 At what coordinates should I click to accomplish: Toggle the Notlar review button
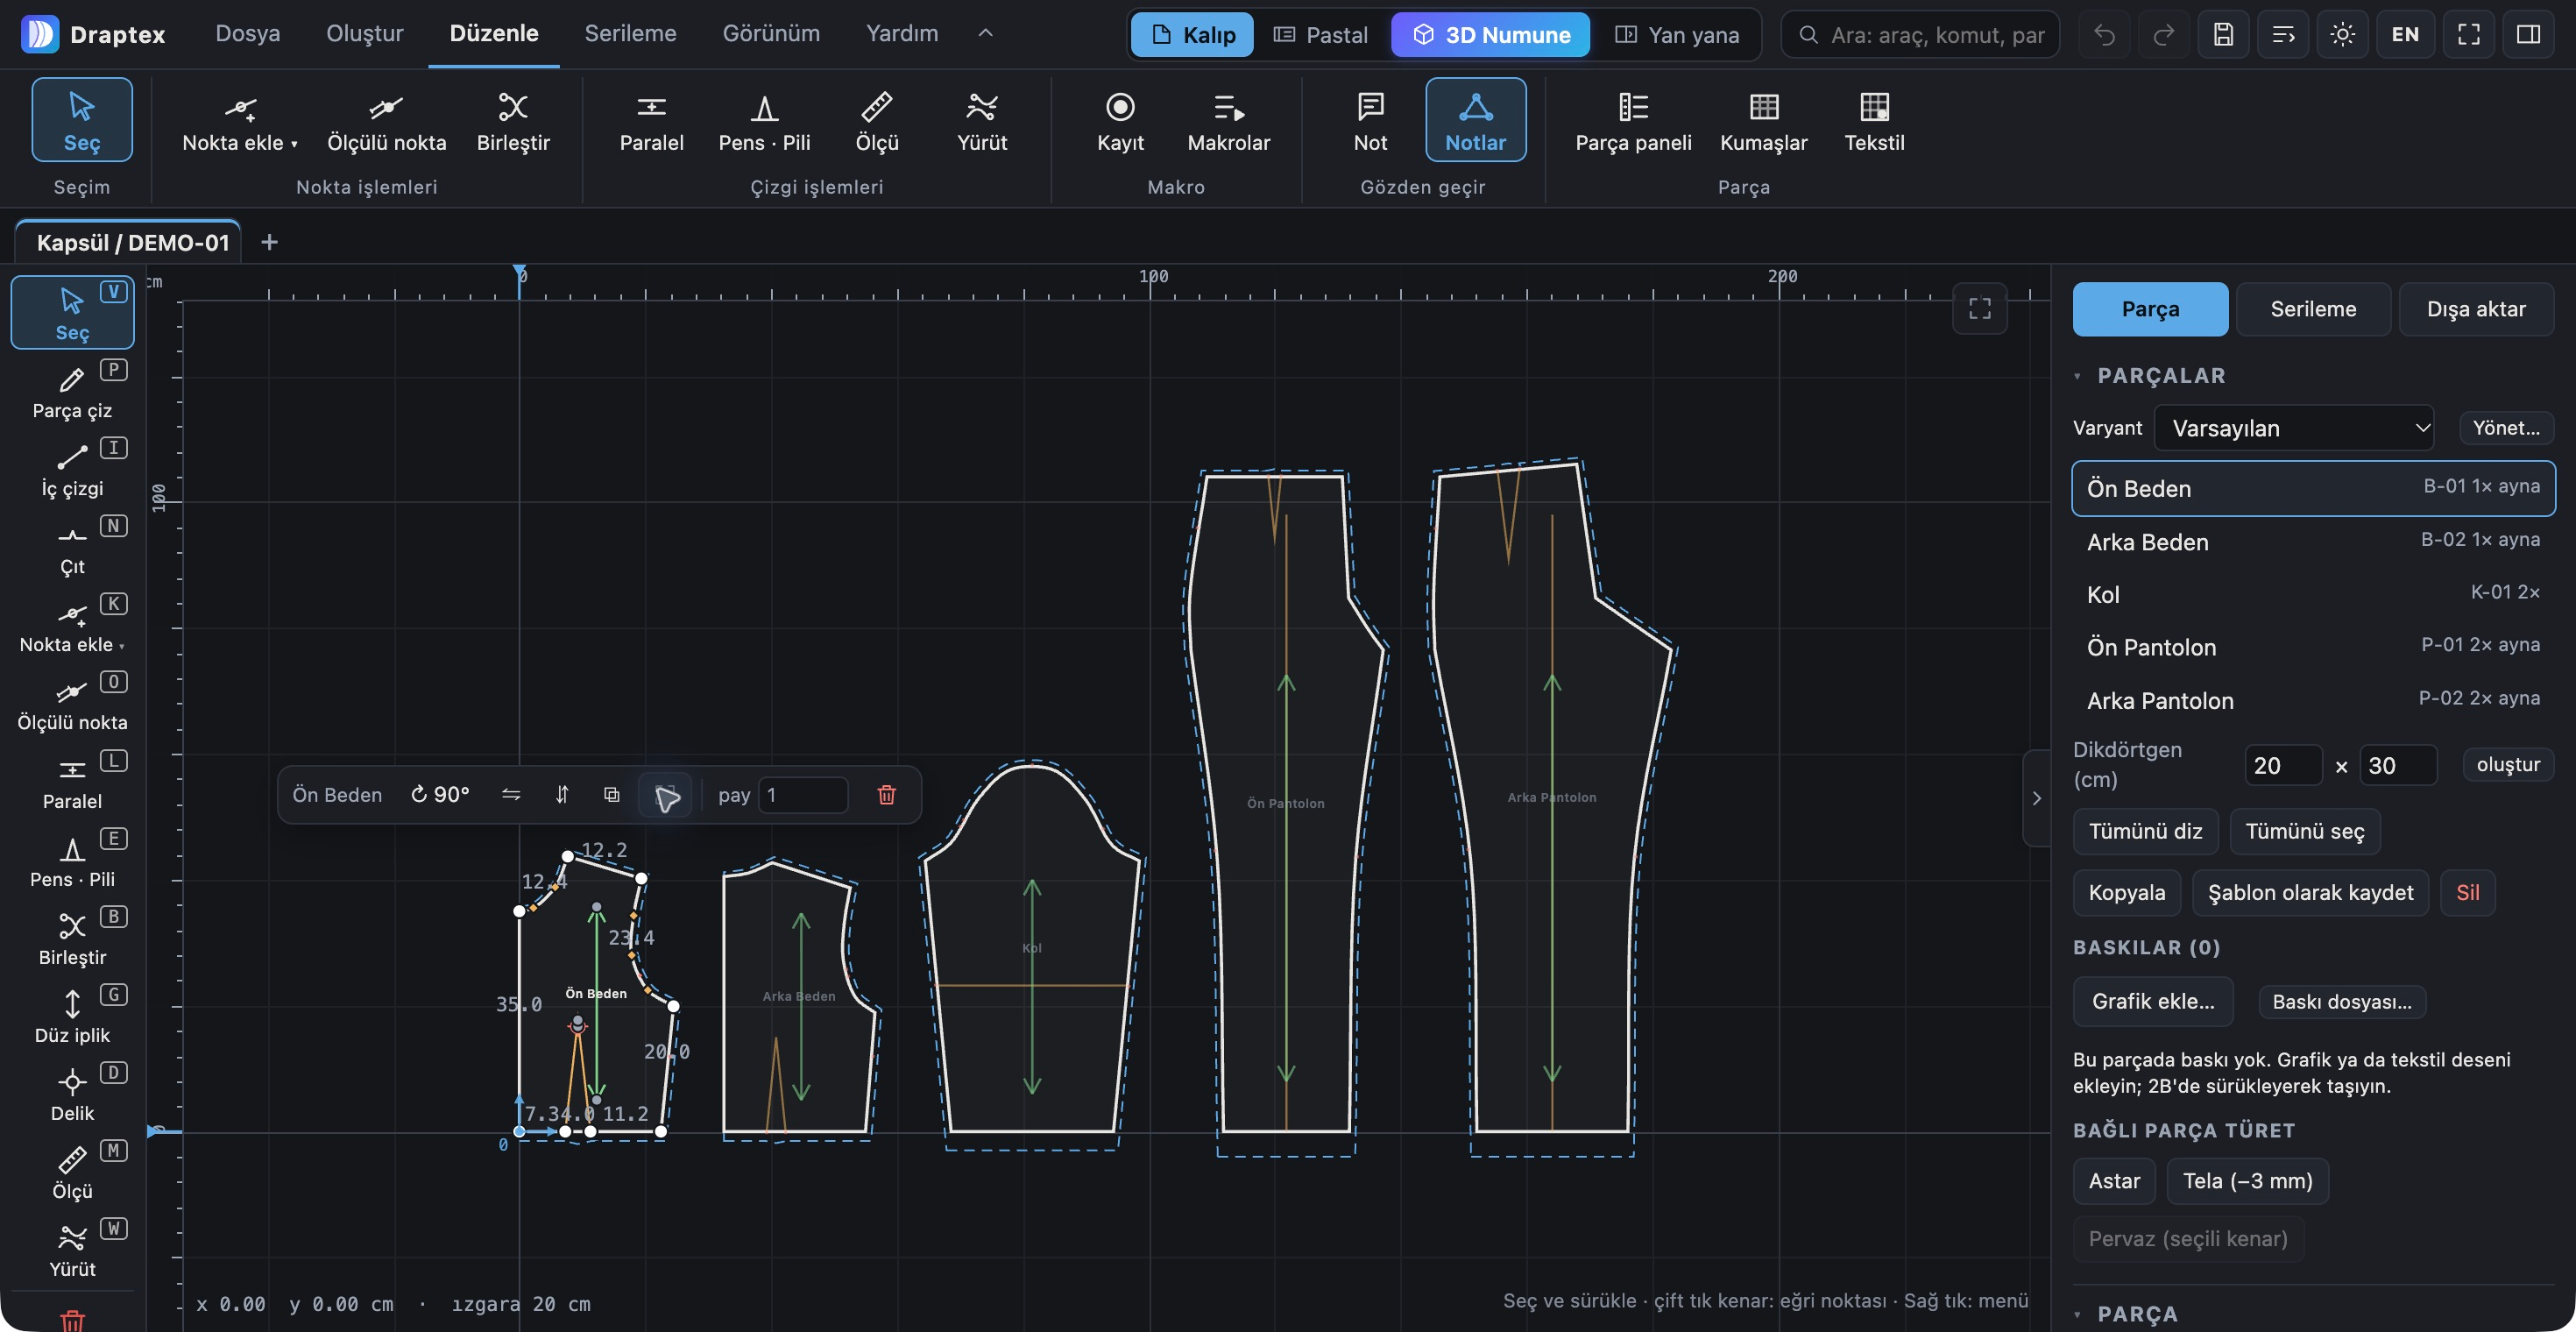click(1475, 120)
